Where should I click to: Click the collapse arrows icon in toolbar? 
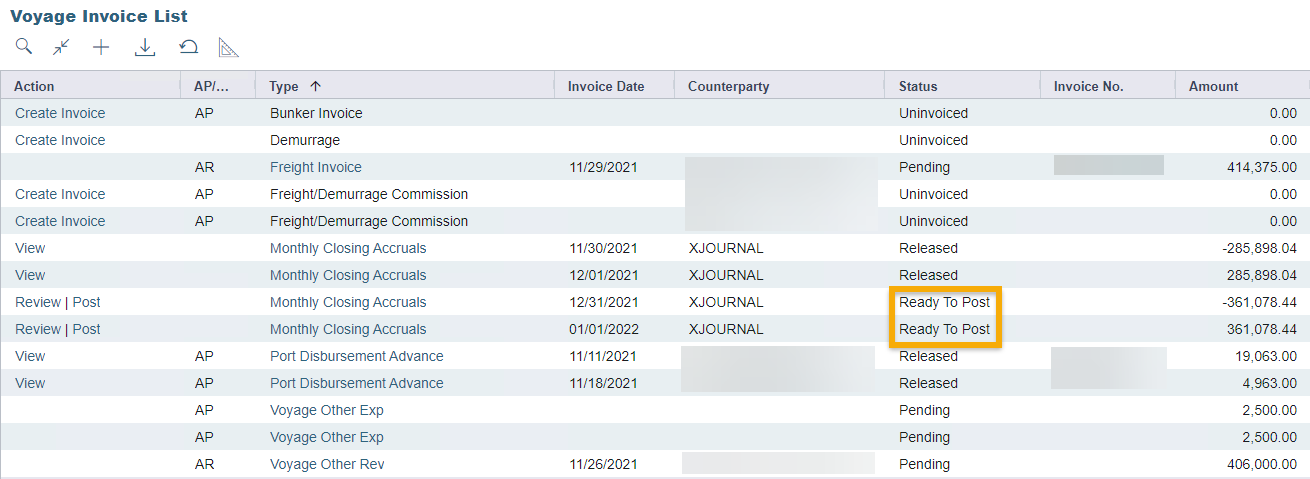click(x=62, y=46)
